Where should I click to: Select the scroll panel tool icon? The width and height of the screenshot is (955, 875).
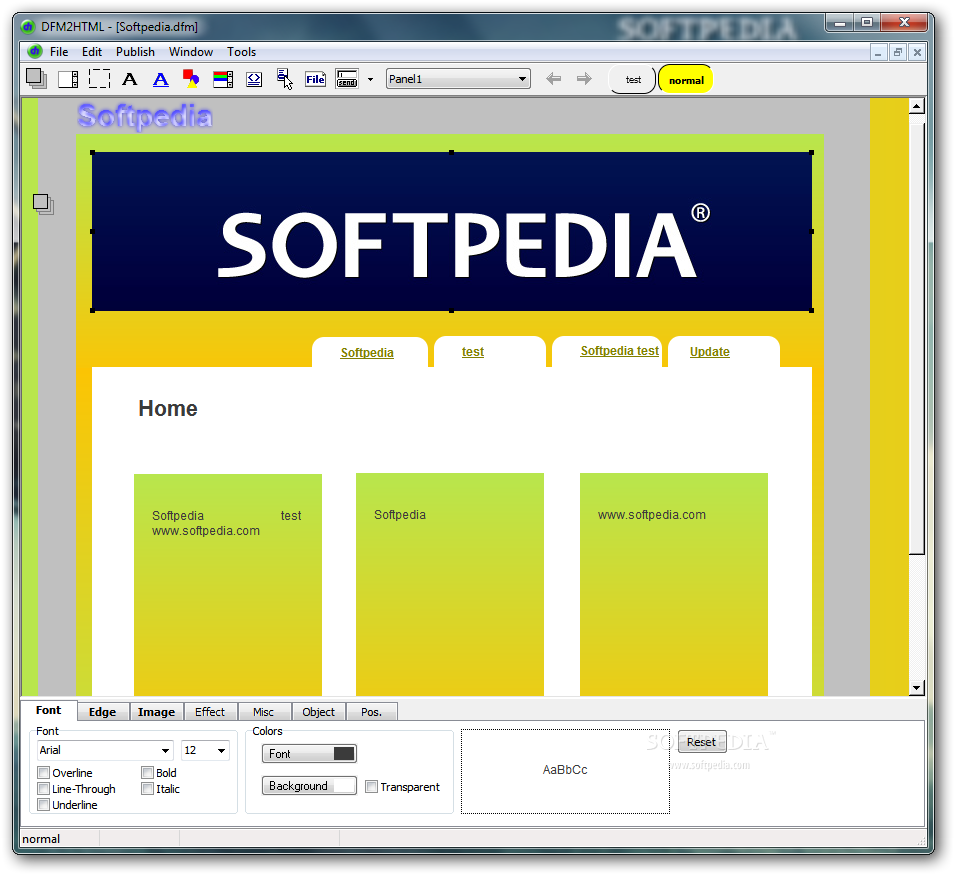point(68,79)
